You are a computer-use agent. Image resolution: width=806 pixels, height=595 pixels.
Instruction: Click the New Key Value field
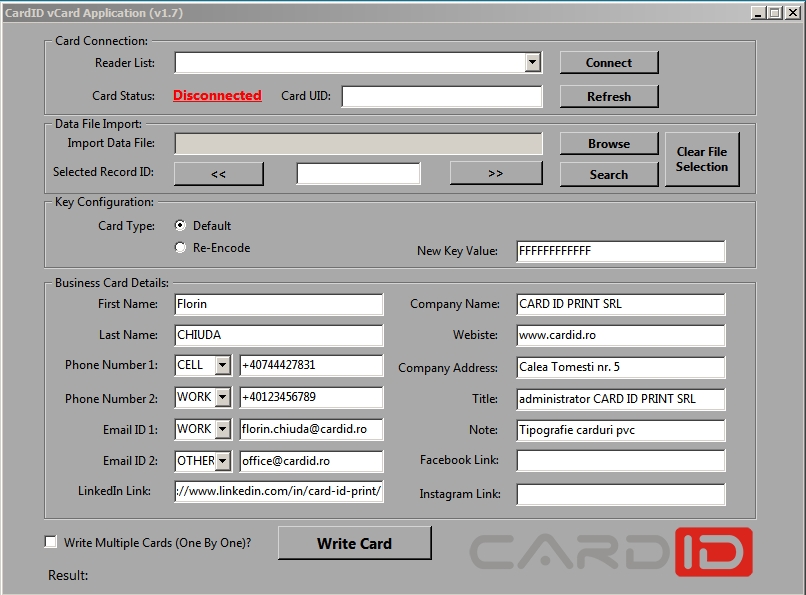(x=620, y=251)
